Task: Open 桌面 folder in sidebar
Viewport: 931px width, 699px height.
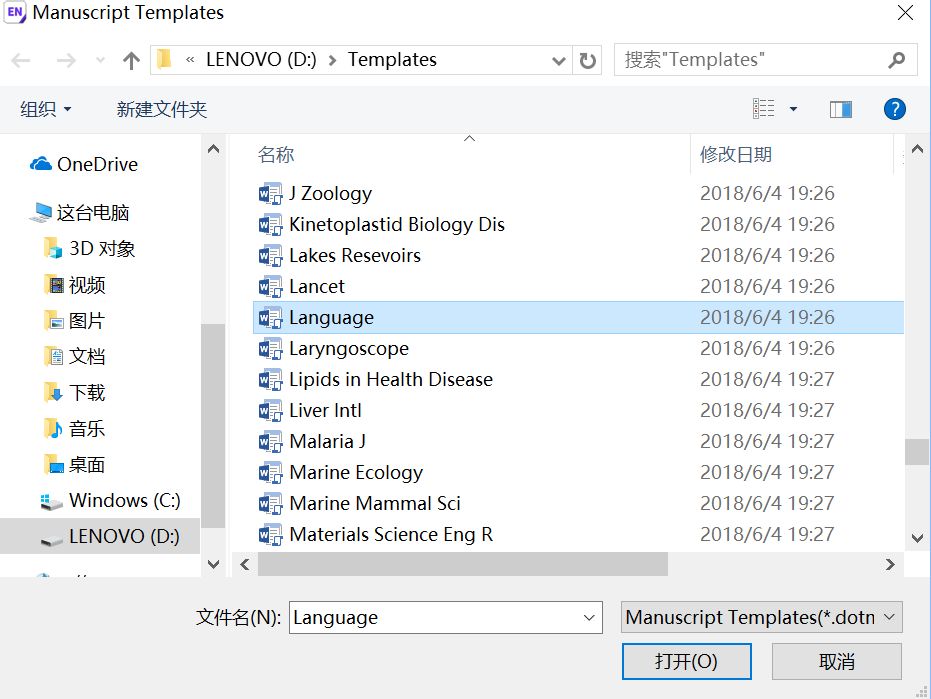Action: pos(75,464)
